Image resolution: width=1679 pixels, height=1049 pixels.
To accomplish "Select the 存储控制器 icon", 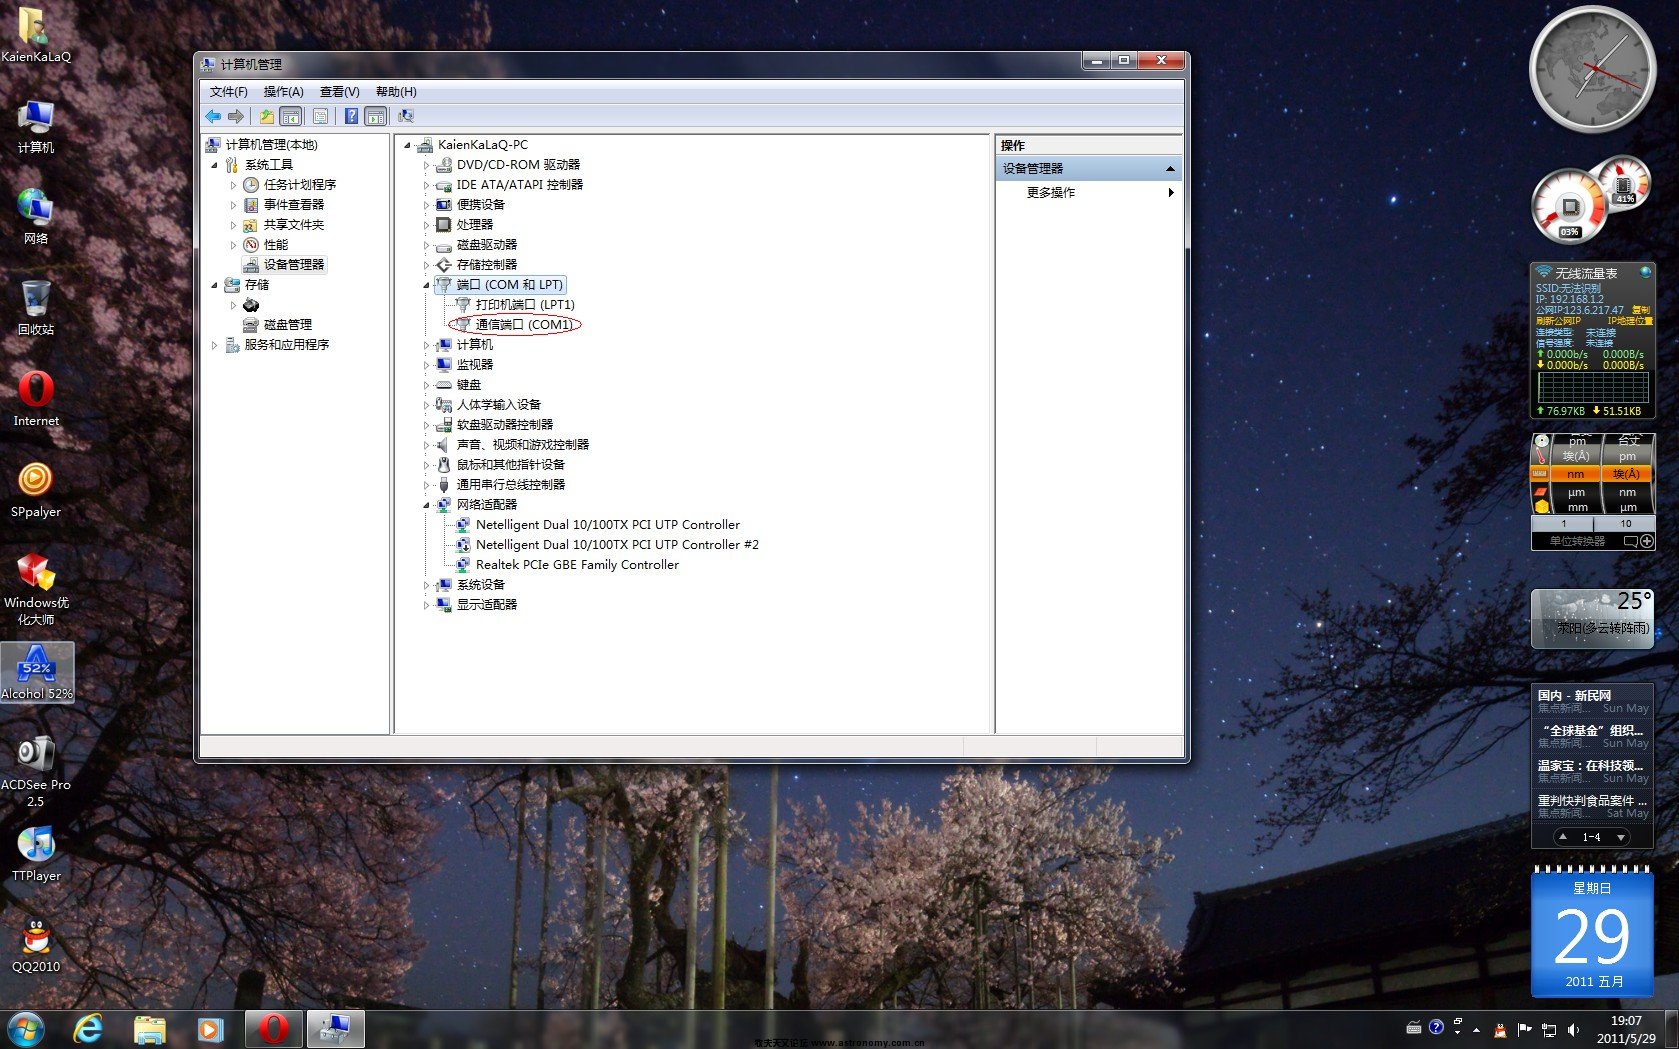I will pyautogui.click(x=444, y=265).
